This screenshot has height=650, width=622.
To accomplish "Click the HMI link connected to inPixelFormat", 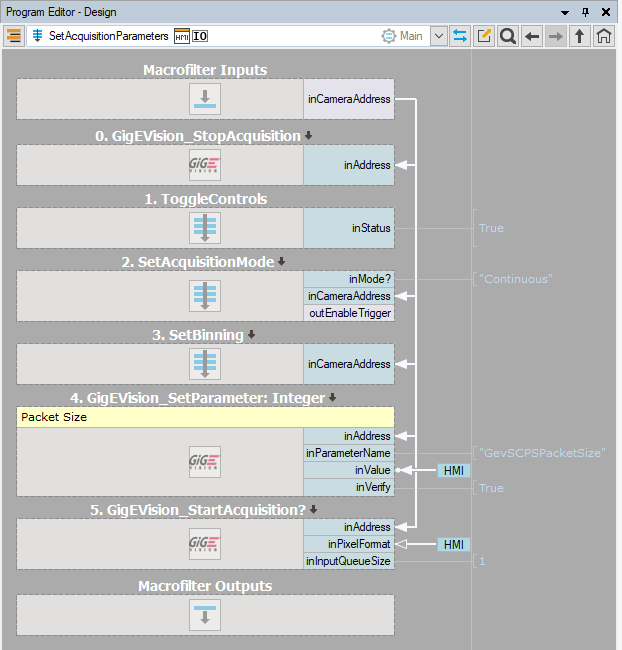I will (x=451, y=544).
